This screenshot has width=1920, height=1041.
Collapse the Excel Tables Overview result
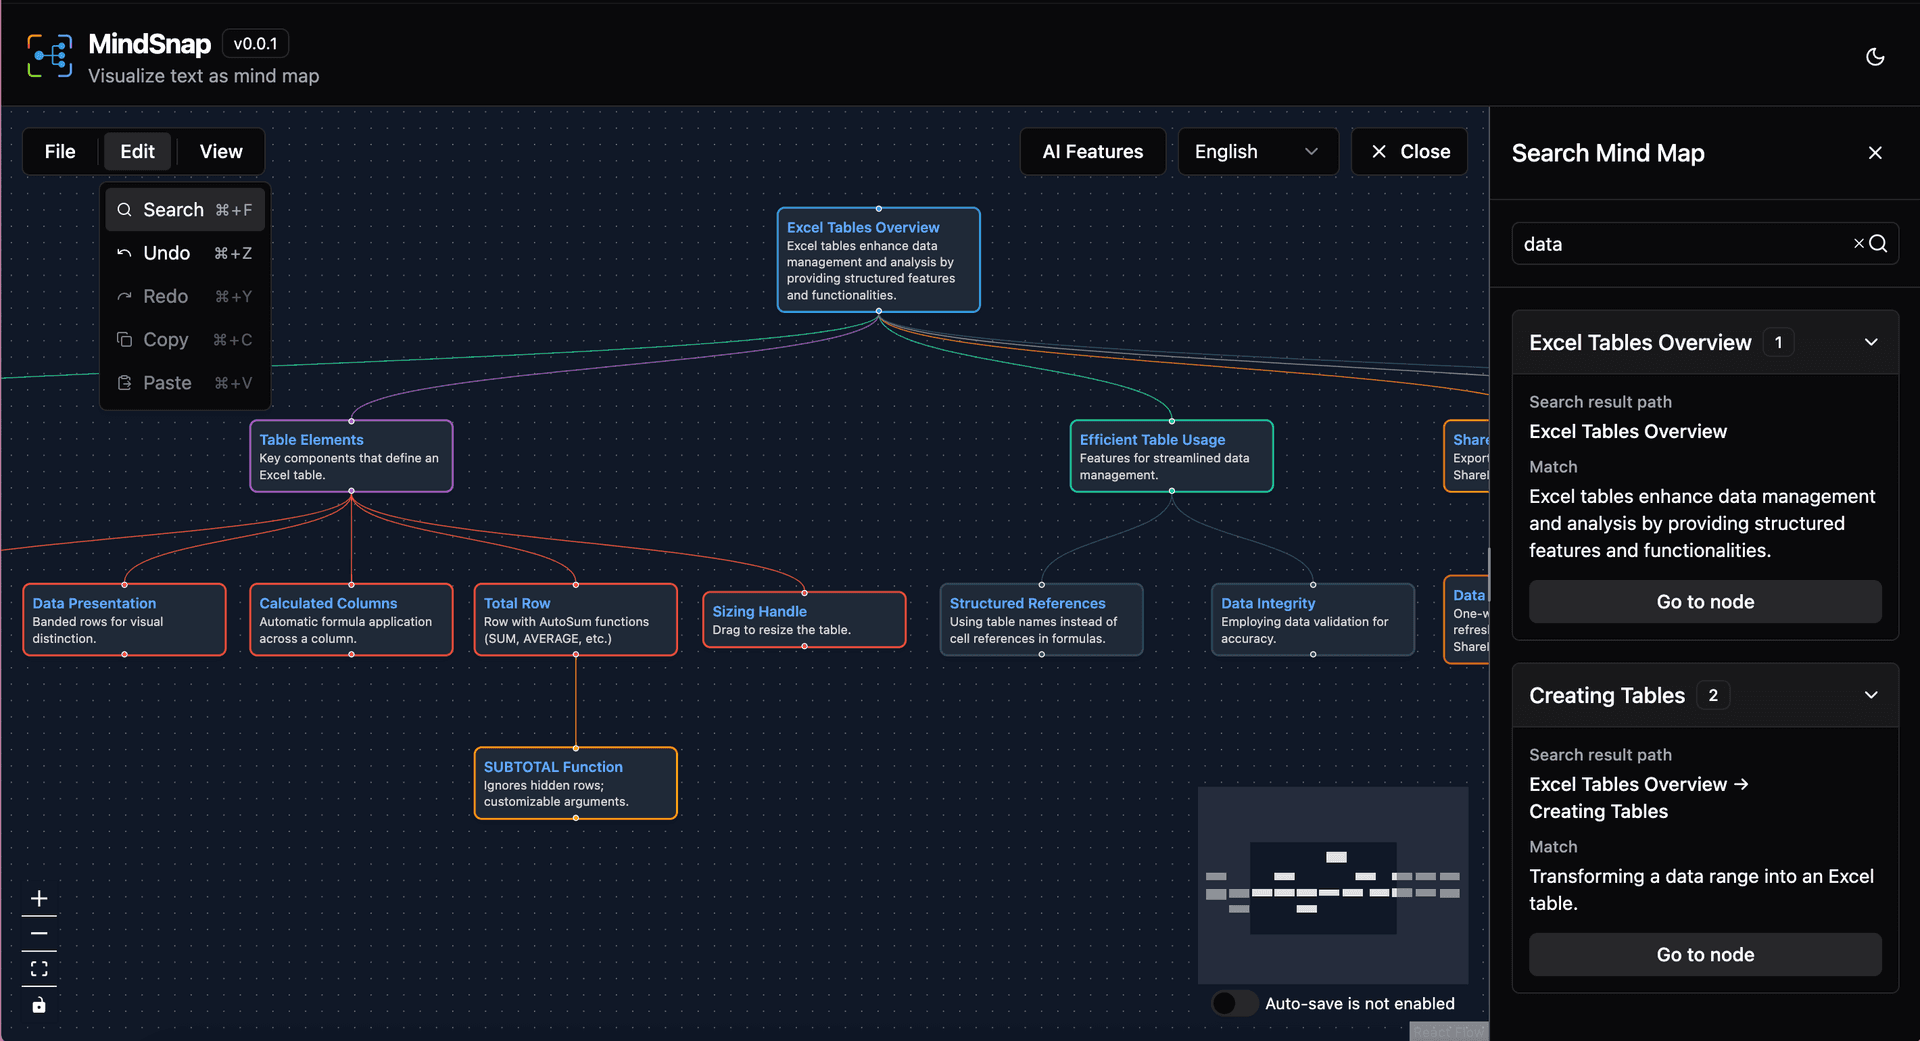coord(1871,342)
